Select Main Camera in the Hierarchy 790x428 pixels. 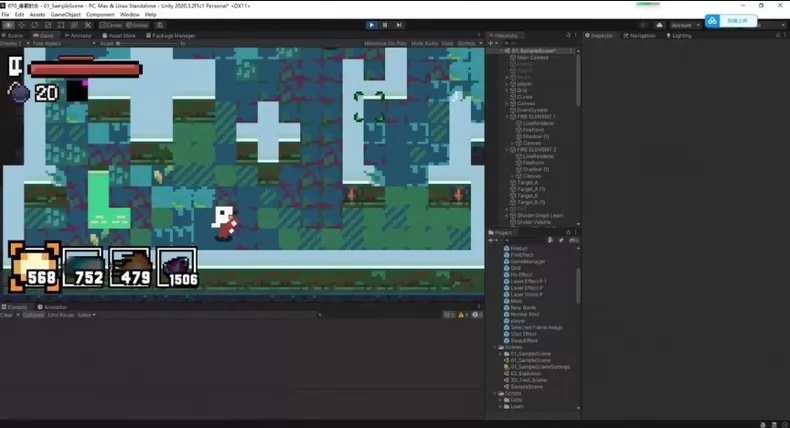click(x=532, y=57)
